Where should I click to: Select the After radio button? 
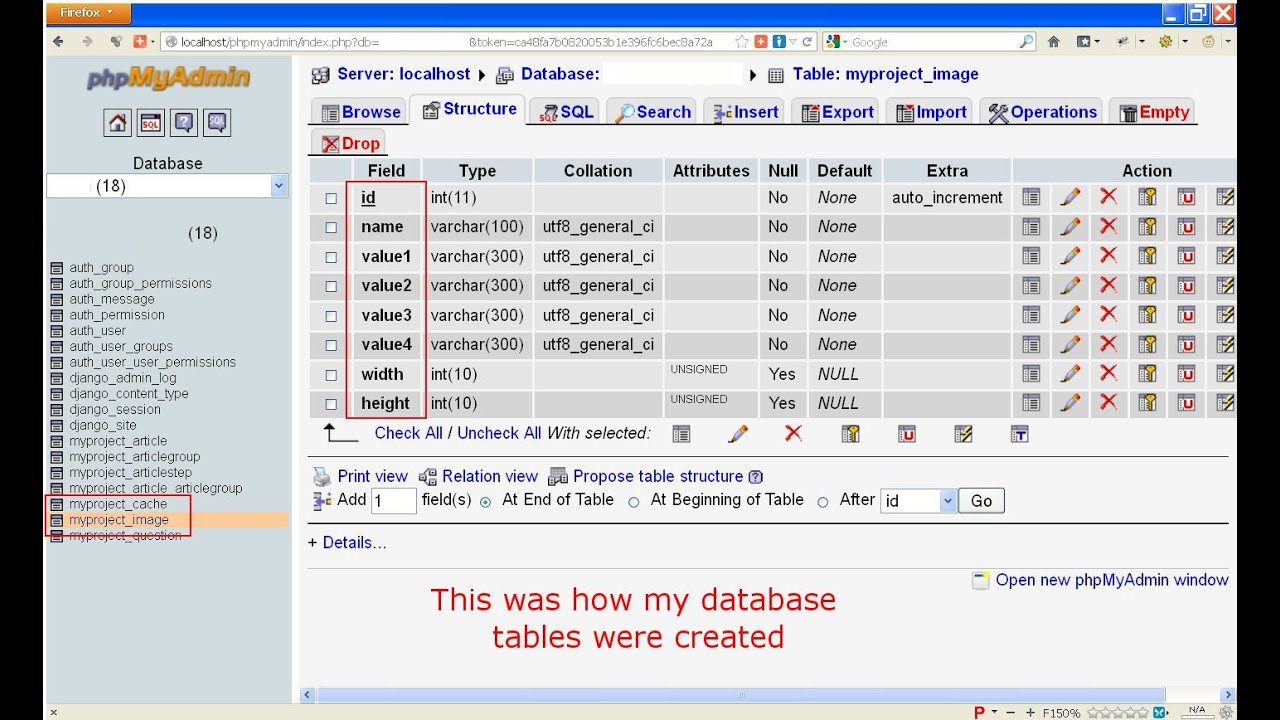click(x=823, y=502)
